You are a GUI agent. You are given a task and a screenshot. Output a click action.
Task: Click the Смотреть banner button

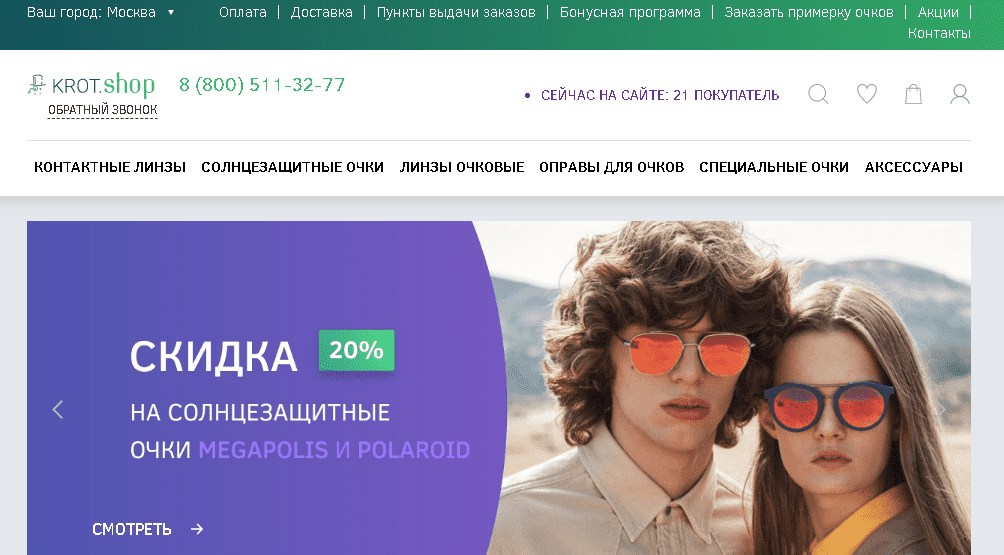[148, 529]
